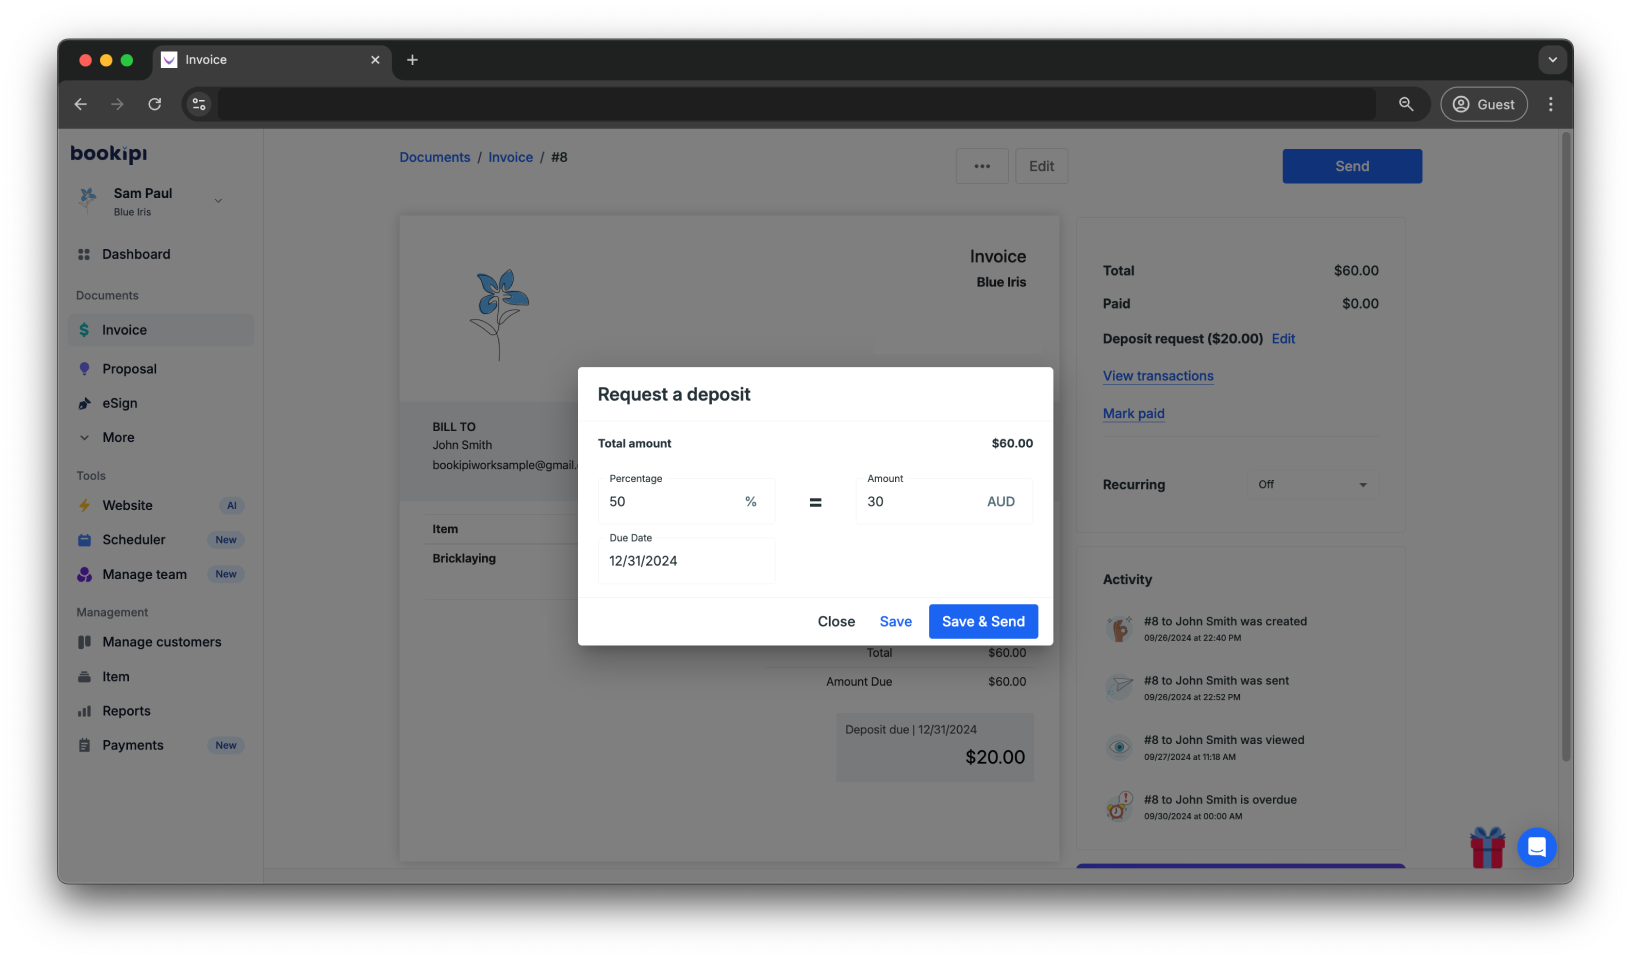This screenshot has width=1632, height=960.
Task: Open the Item section icon
Action: click(x=85, y=676)
